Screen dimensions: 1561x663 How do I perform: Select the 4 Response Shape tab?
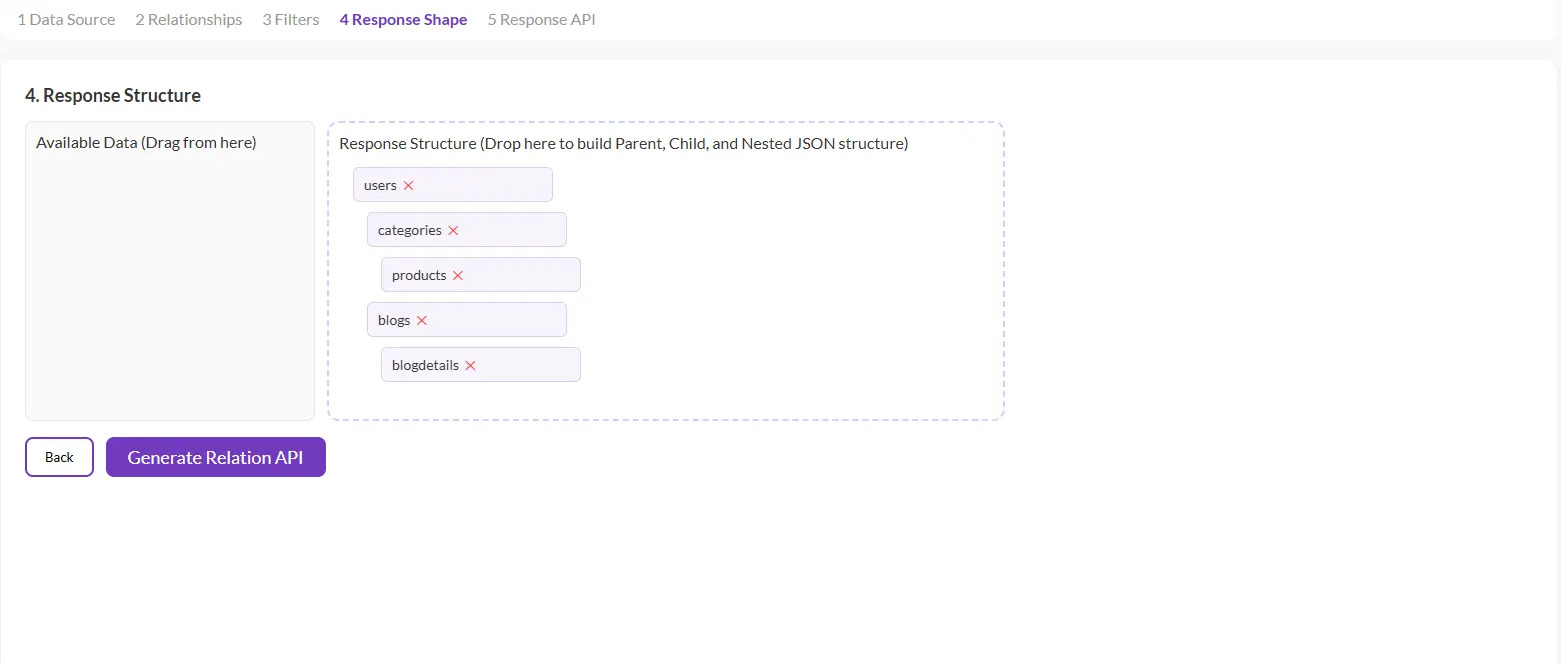[403, 20]
